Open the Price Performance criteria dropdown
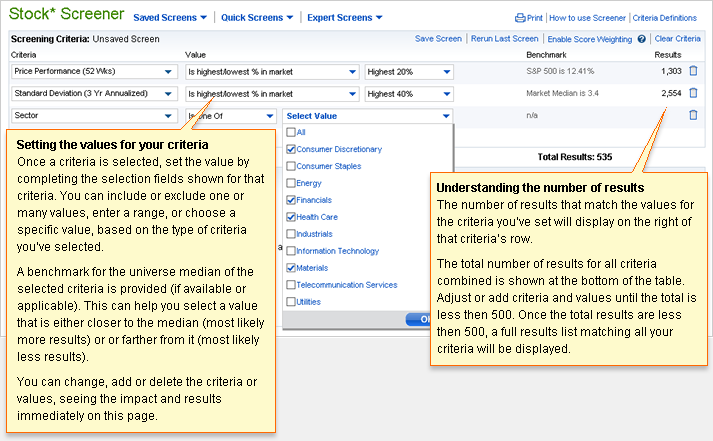The image size is (713, 441). 94,72
